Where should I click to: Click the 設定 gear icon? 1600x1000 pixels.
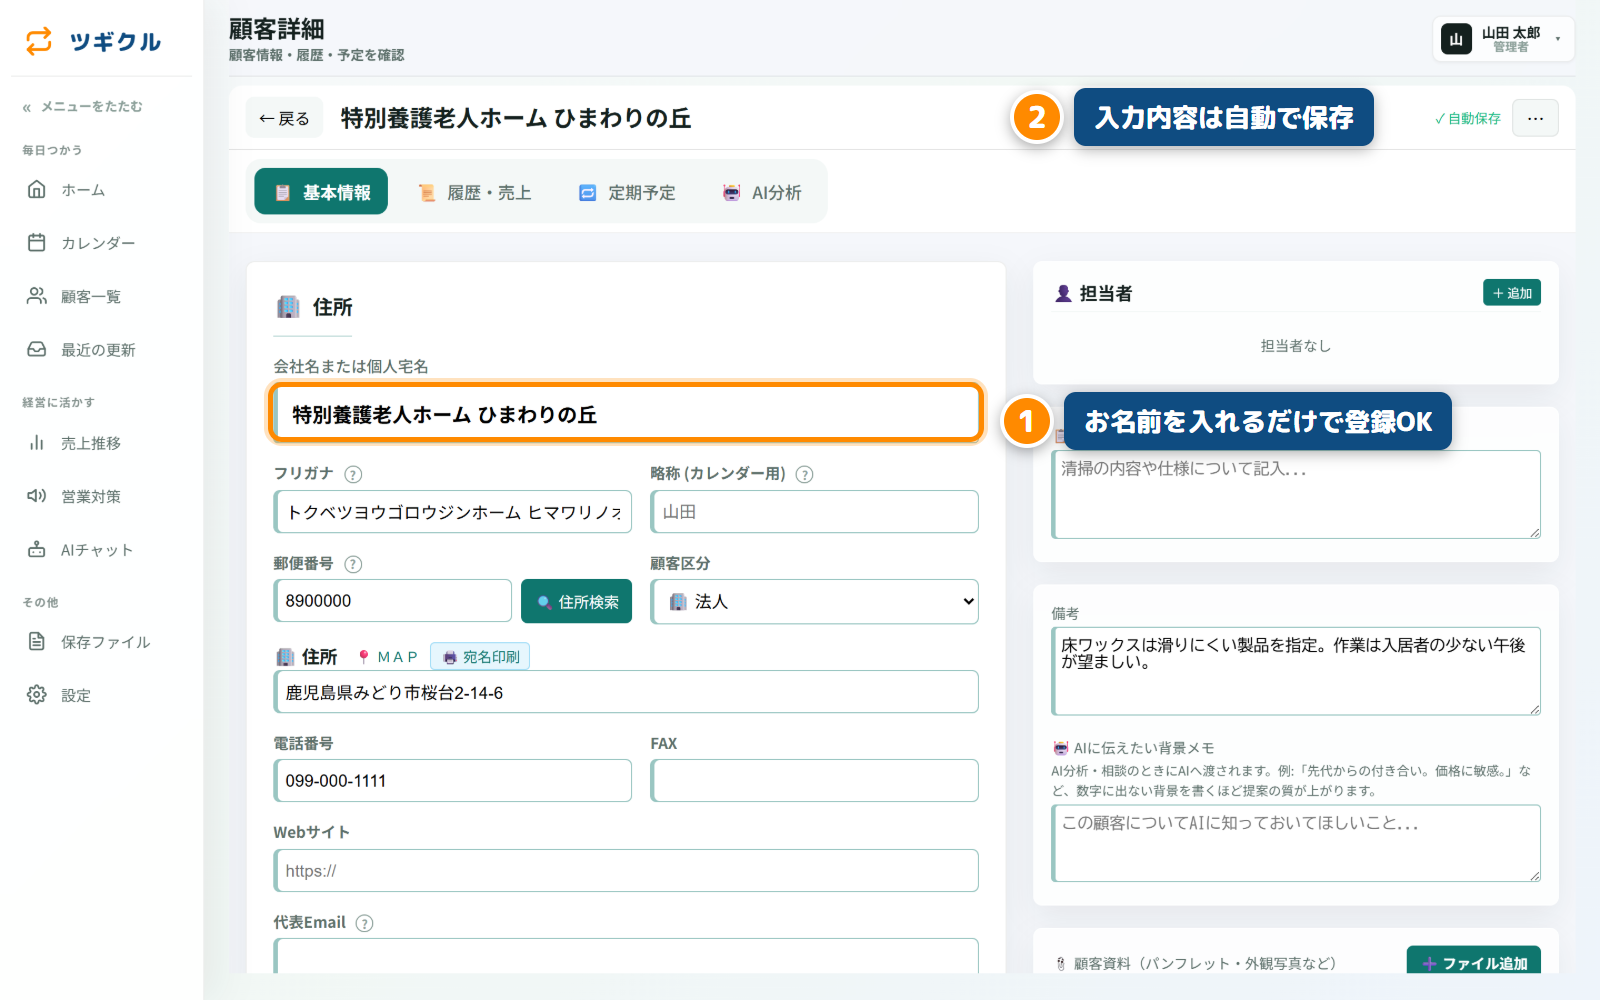(x=37, y=694)
